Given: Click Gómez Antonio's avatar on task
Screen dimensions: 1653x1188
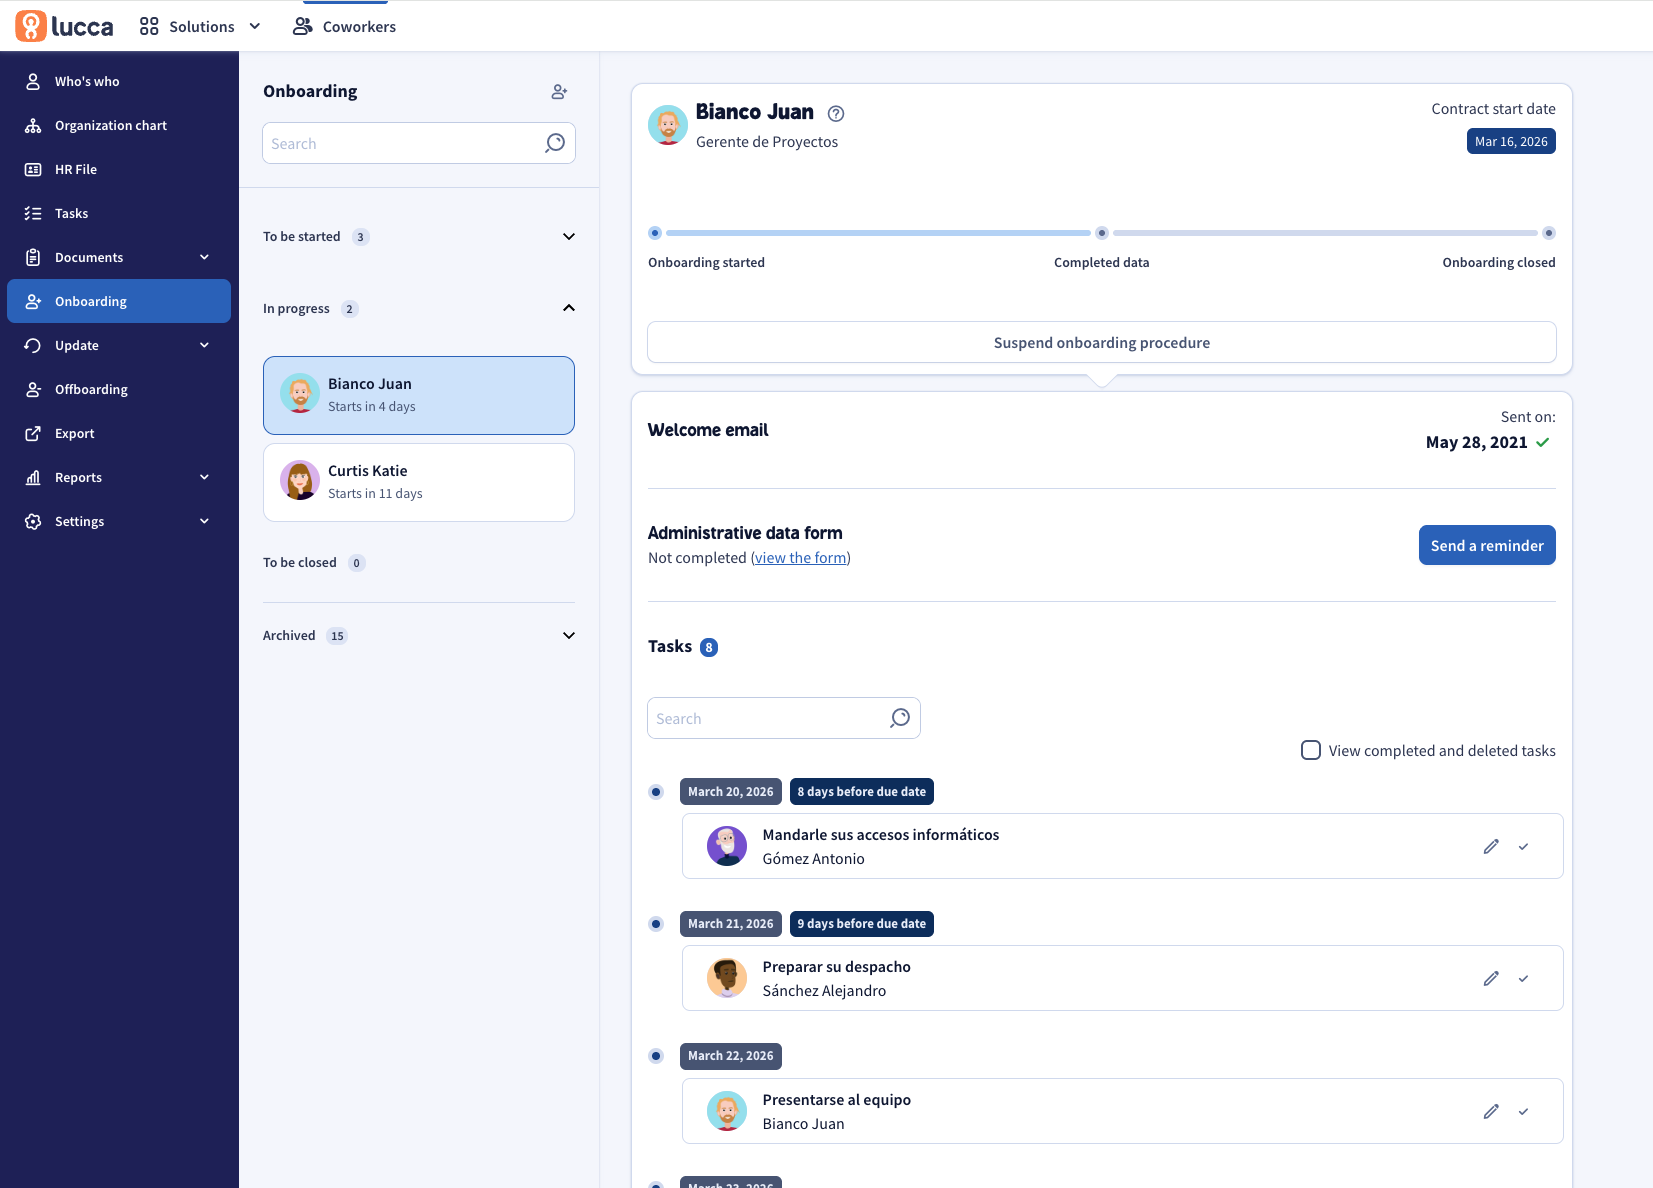Looking at the screenshot, I should click(727, 846).
